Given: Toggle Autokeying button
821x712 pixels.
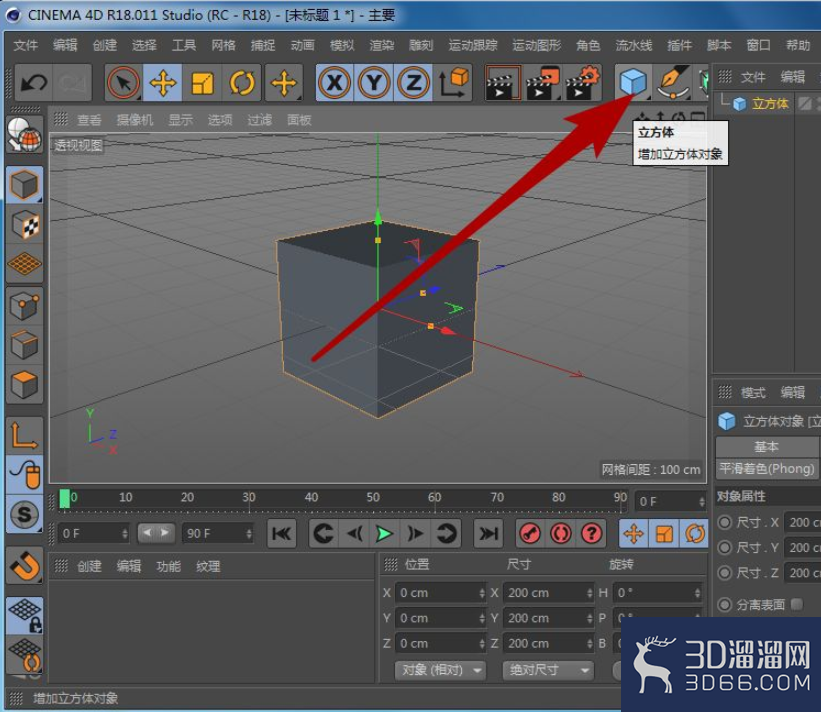Looking at the screenshot, I should [x=561, y=534].
